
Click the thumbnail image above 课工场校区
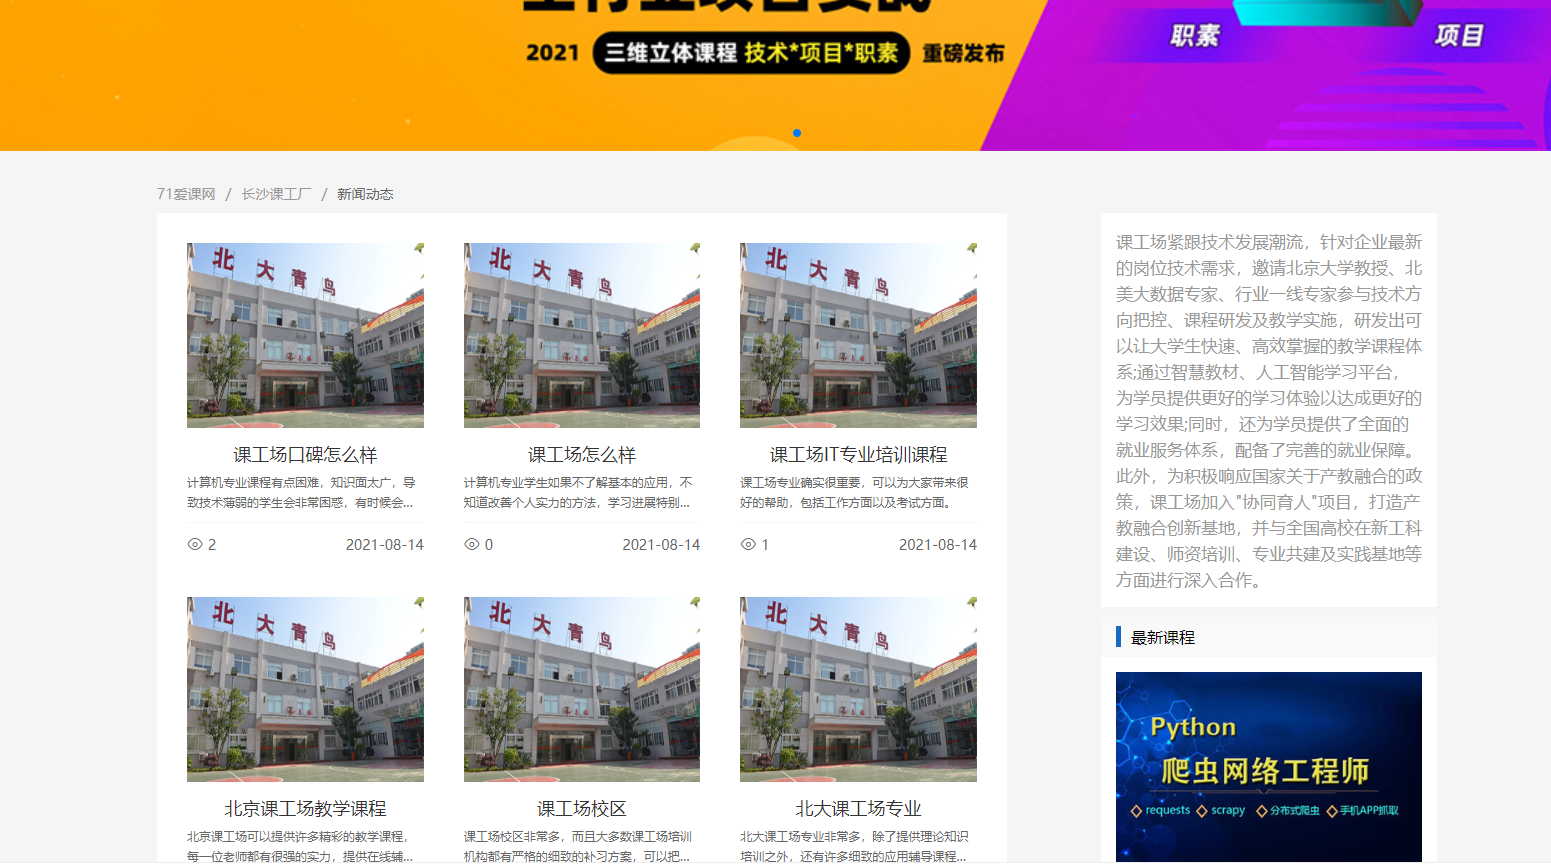582,689
